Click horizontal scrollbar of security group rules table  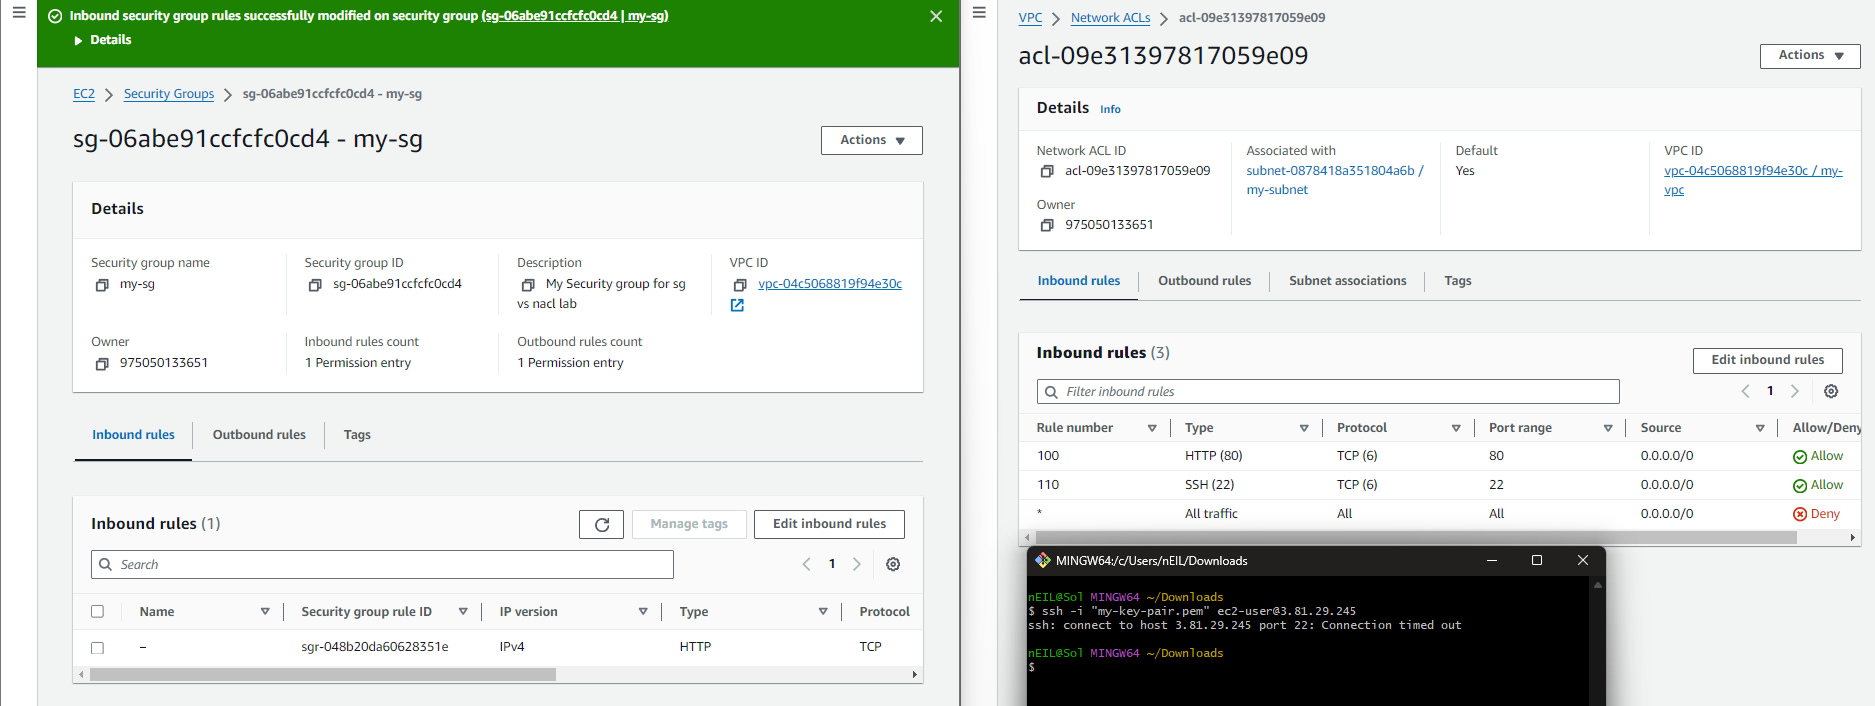(322, 675)
